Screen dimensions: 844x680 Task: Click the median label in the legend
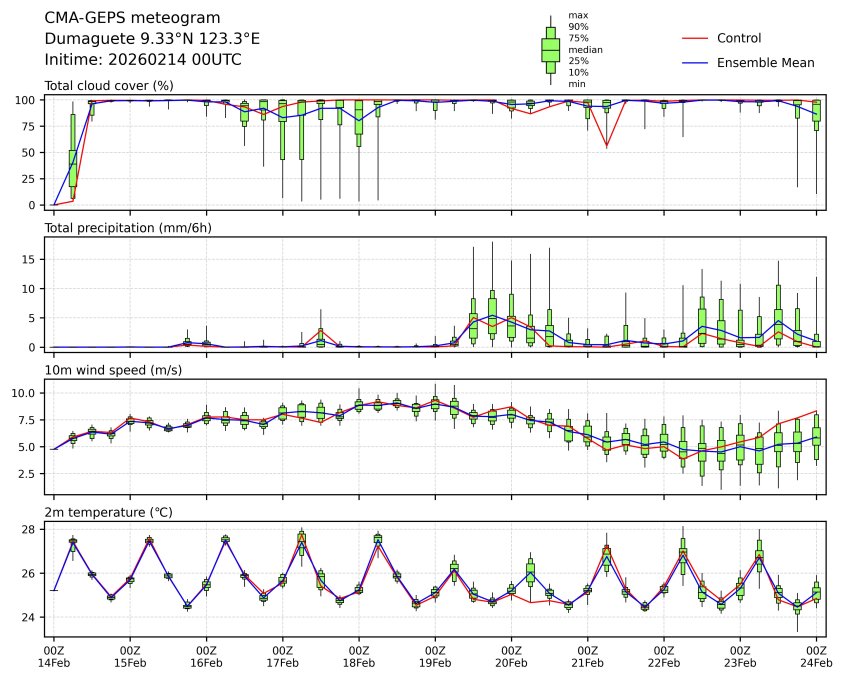pyautogui.click(x=585, y=49)
